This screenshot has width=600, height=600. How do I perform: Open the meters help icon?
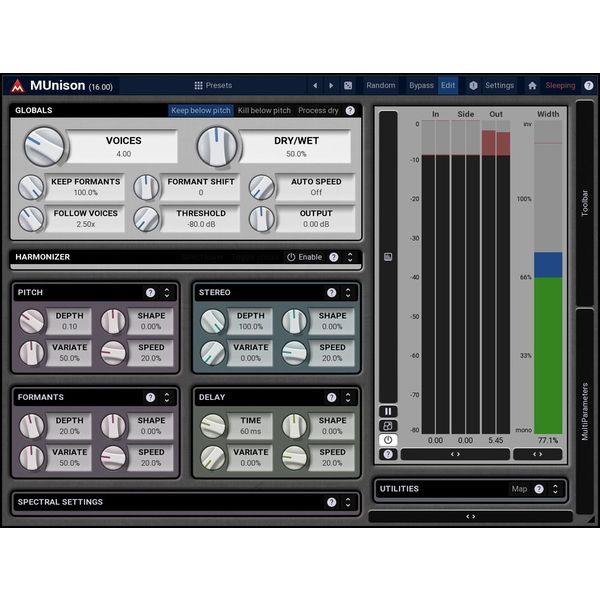(388, 454)
